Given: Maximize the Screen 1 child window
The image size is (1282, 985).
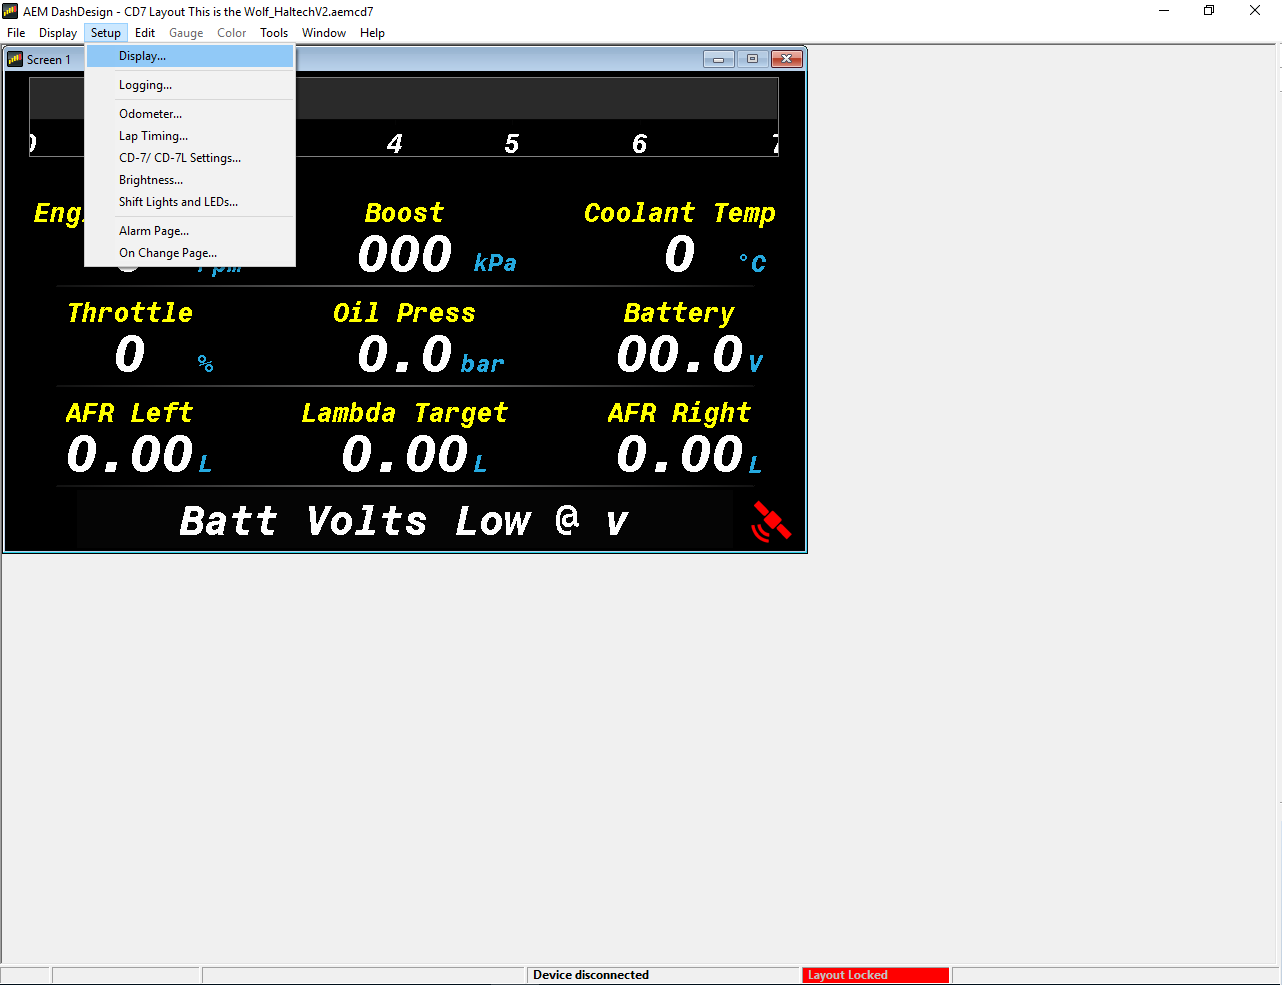Looking at the screenshot, I should coord(752,59).
